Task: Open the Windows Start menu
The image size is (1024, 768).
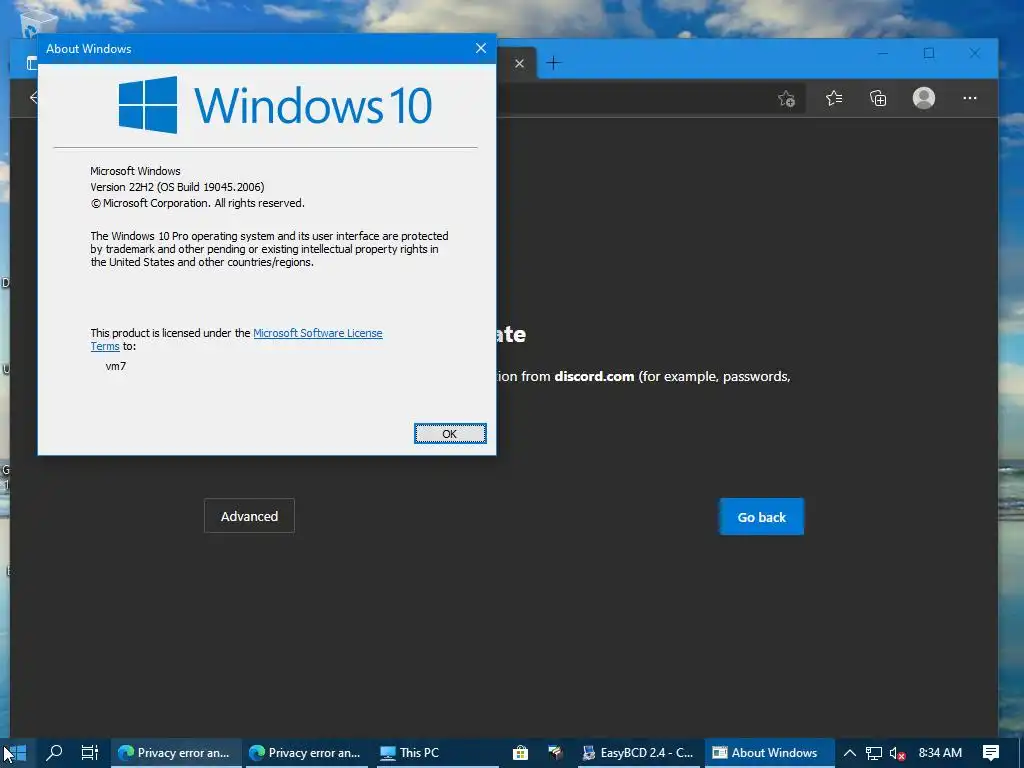Action: point(16,753)
